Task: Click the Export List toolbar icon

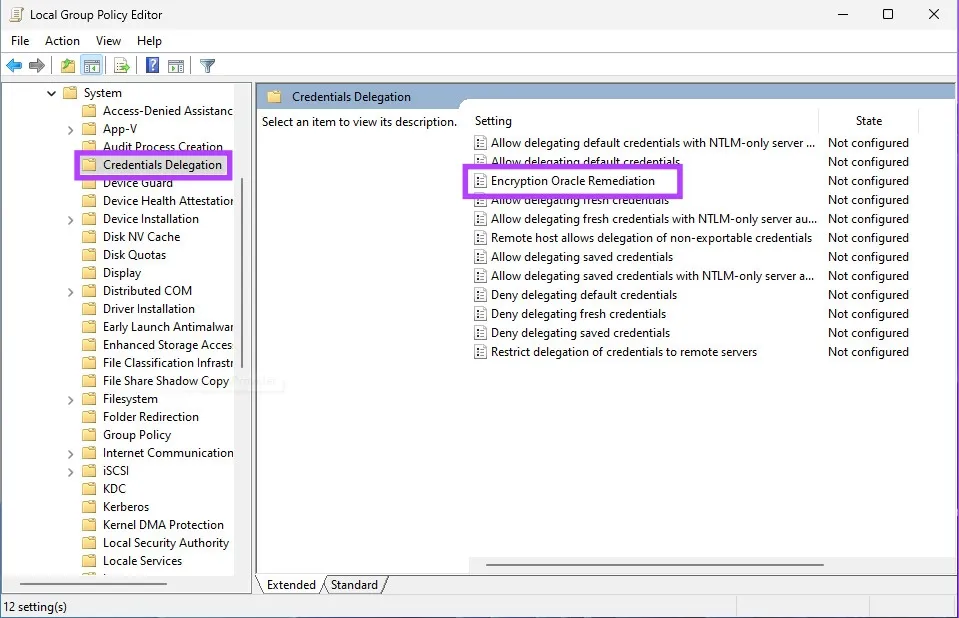Action: pos(121,65)
